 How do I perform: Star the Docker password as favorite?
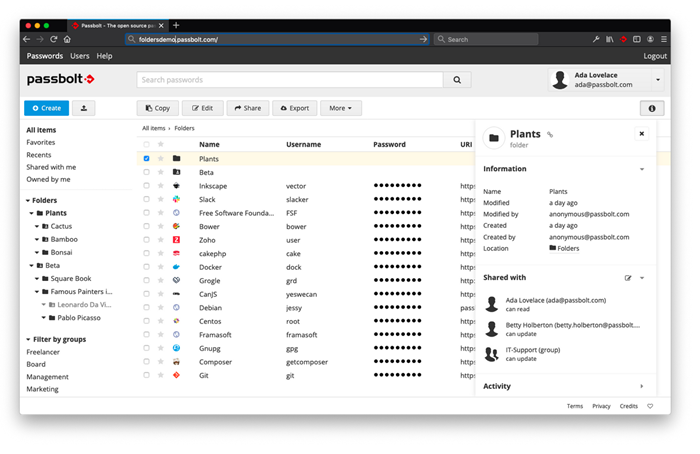(161, 267)
